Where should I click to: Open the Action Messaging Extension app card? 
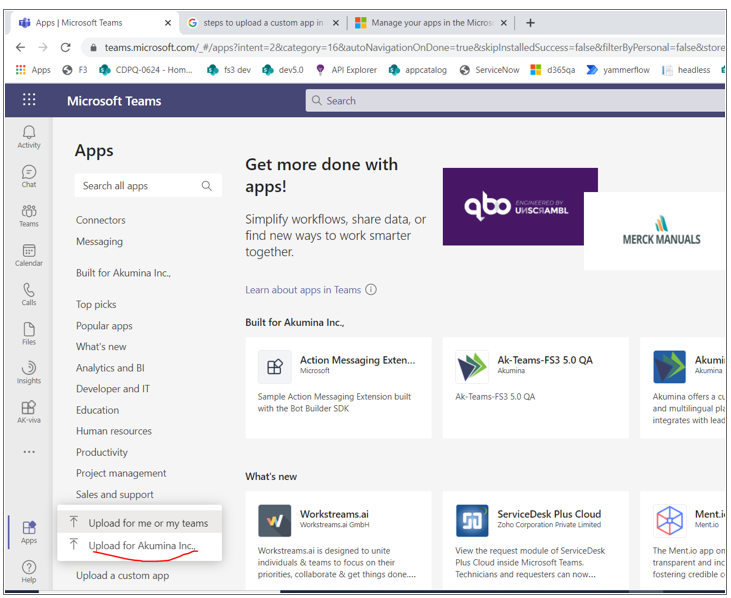point(338,387)
